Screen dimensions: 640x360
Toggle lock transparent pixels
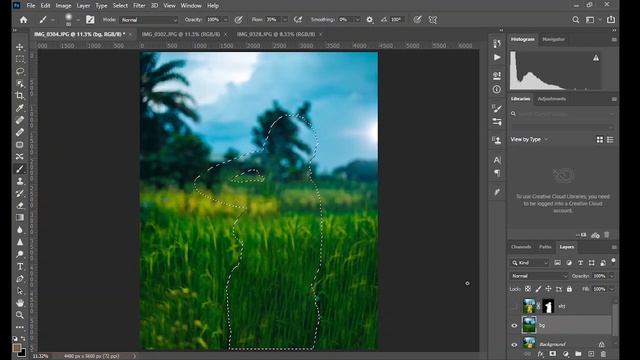tap(528, 289)
